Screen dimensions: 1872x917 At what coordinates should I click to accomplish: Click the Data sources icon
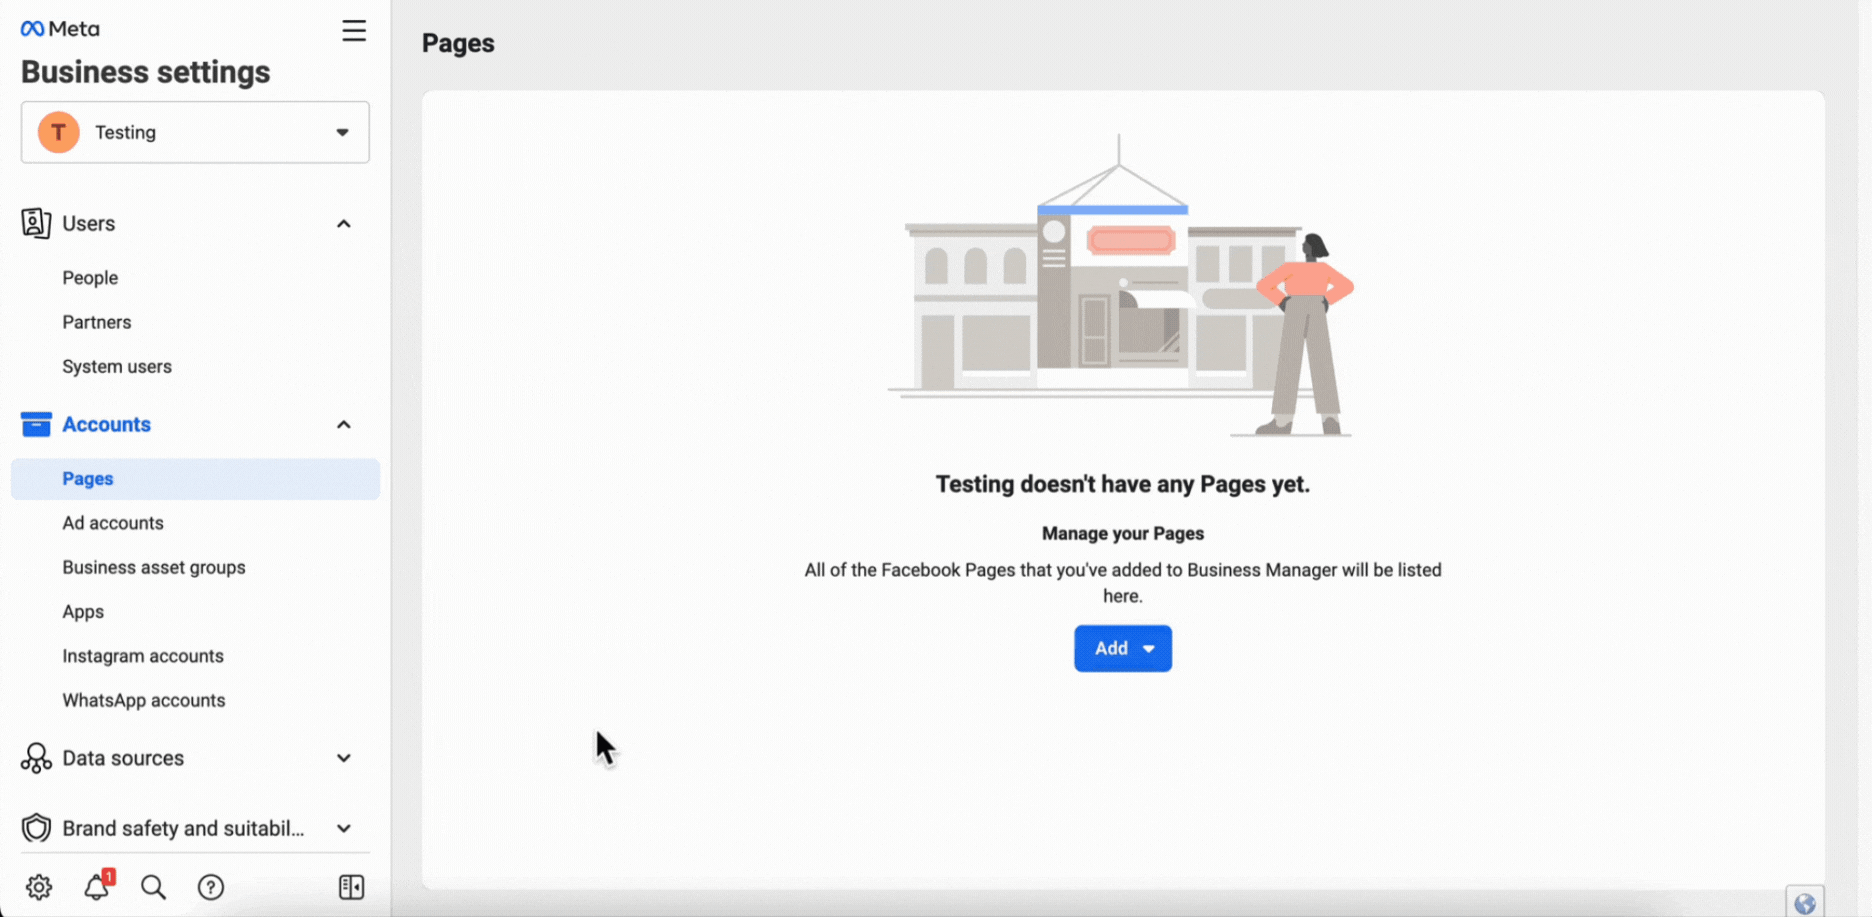pyautogui.click(x=36, y=758)
